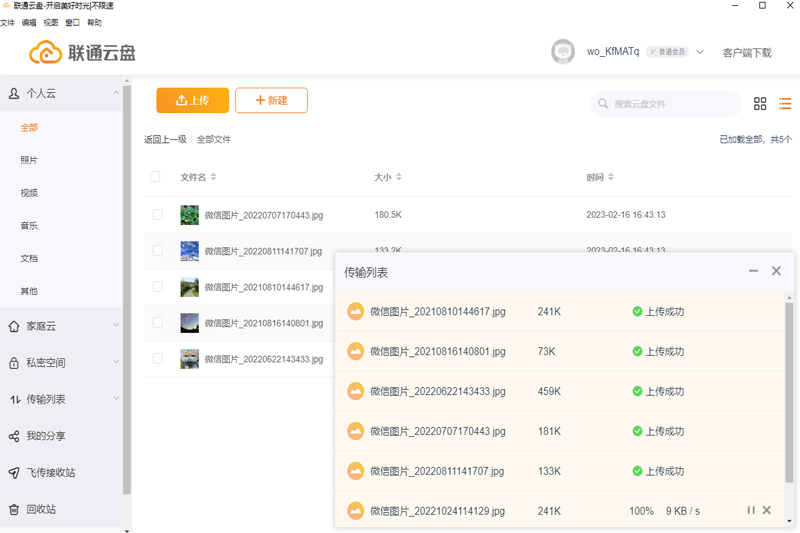The image size is (800, 533).
Task: Open 回收站 recycle bin
Action: point(41,509)
